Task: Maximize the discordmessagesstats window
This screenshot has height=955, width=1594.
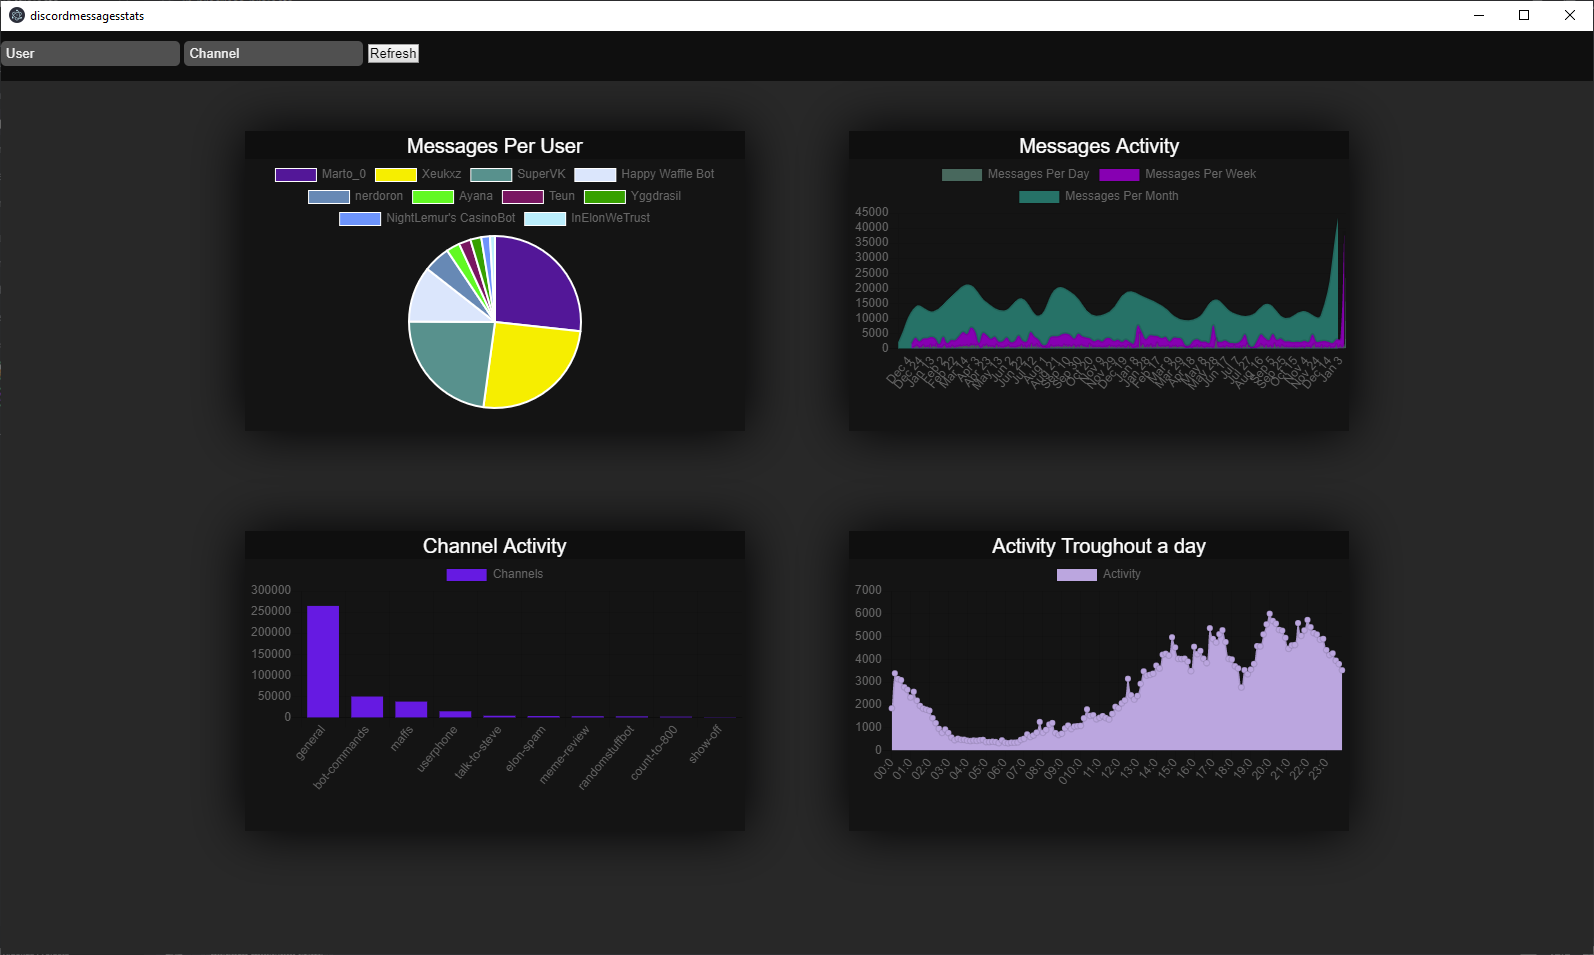Action: [1524, 15]
